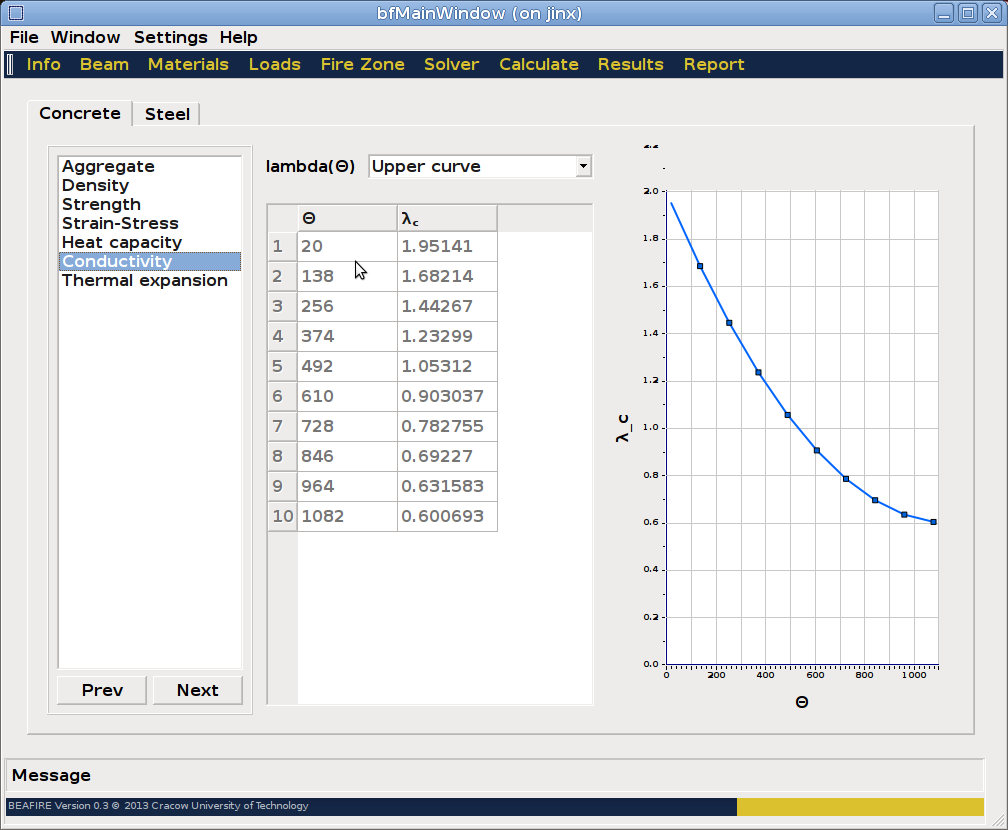The image size is (1008, 830).
Task: Click Calculate in the toolbar
Action: tap(538, 65)
